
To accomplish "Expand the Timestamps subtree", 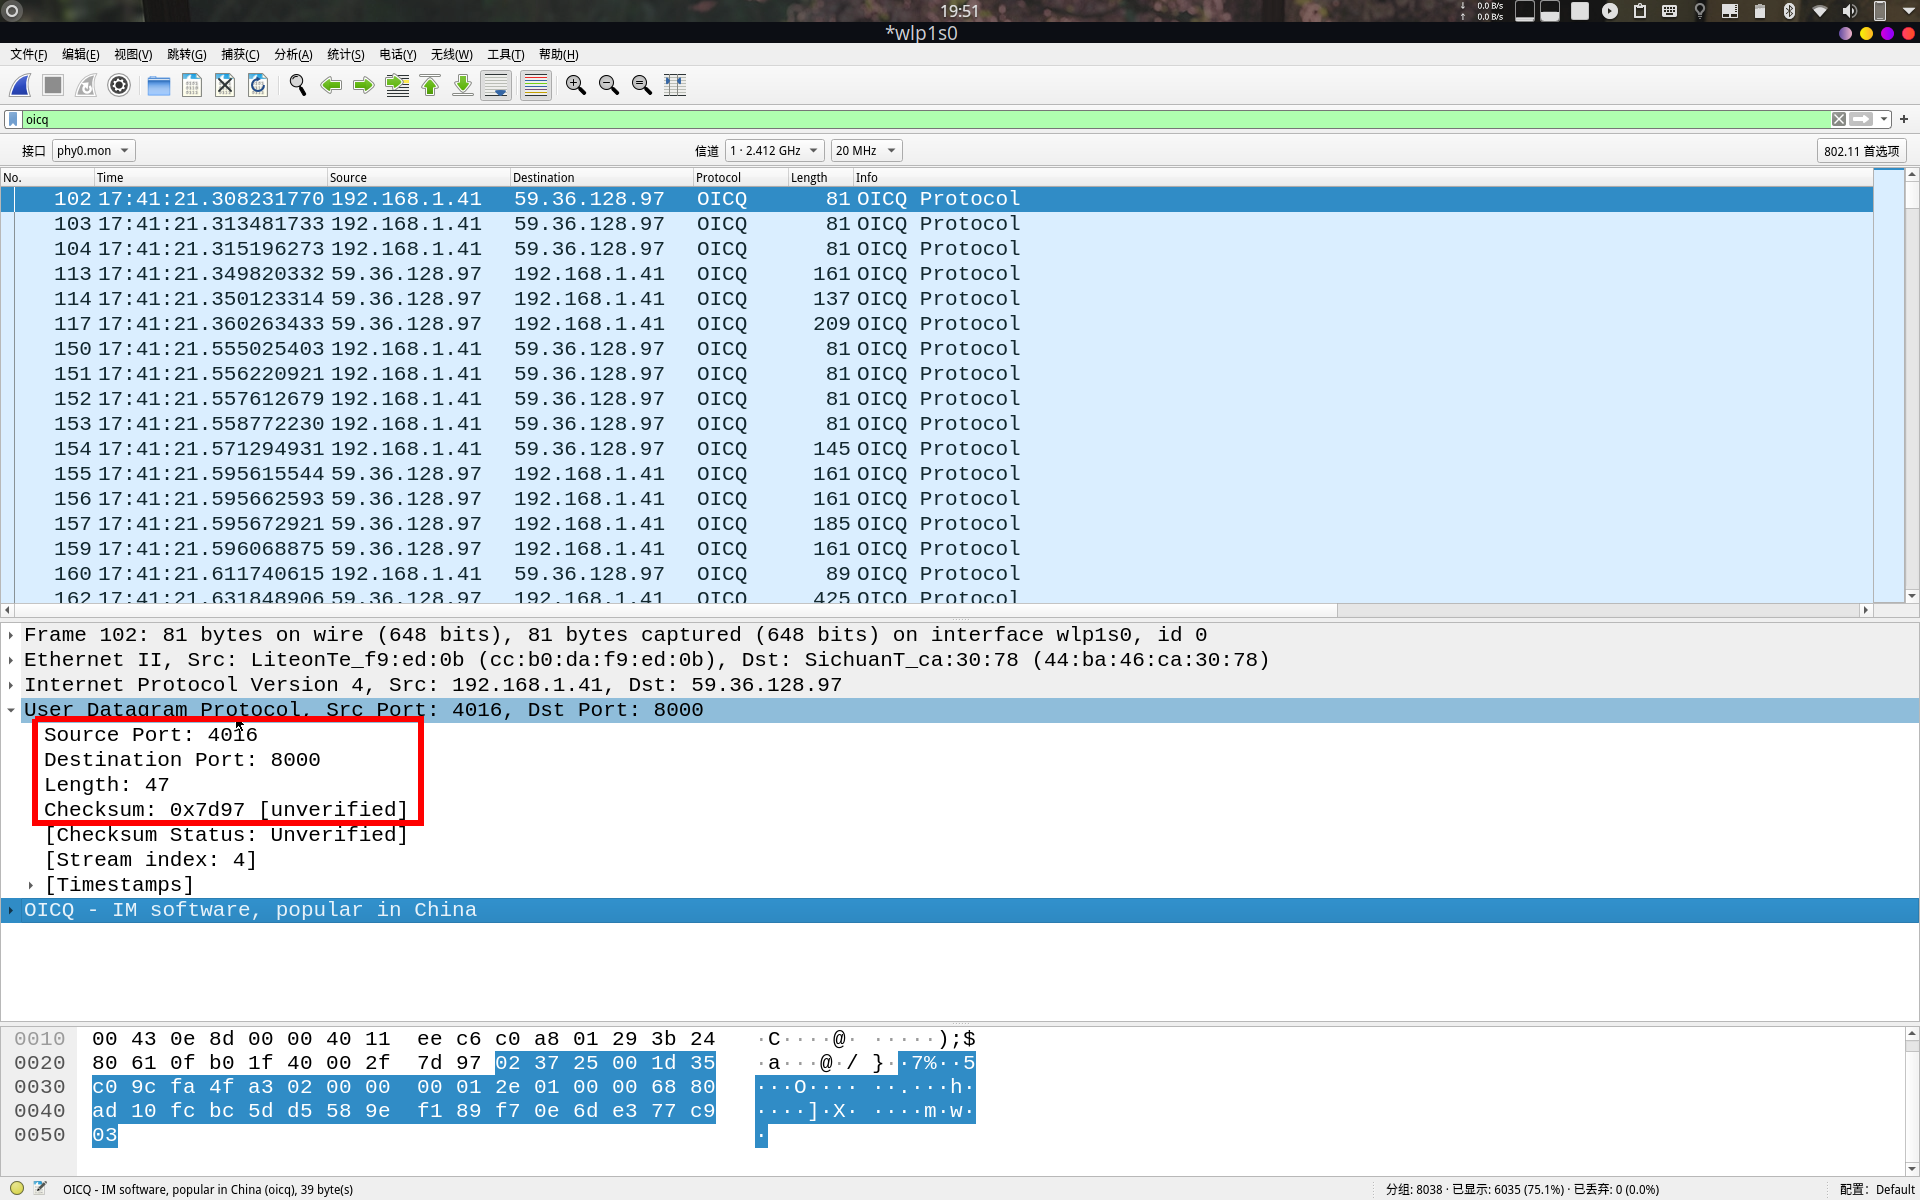I will click(x=31, y=885).
